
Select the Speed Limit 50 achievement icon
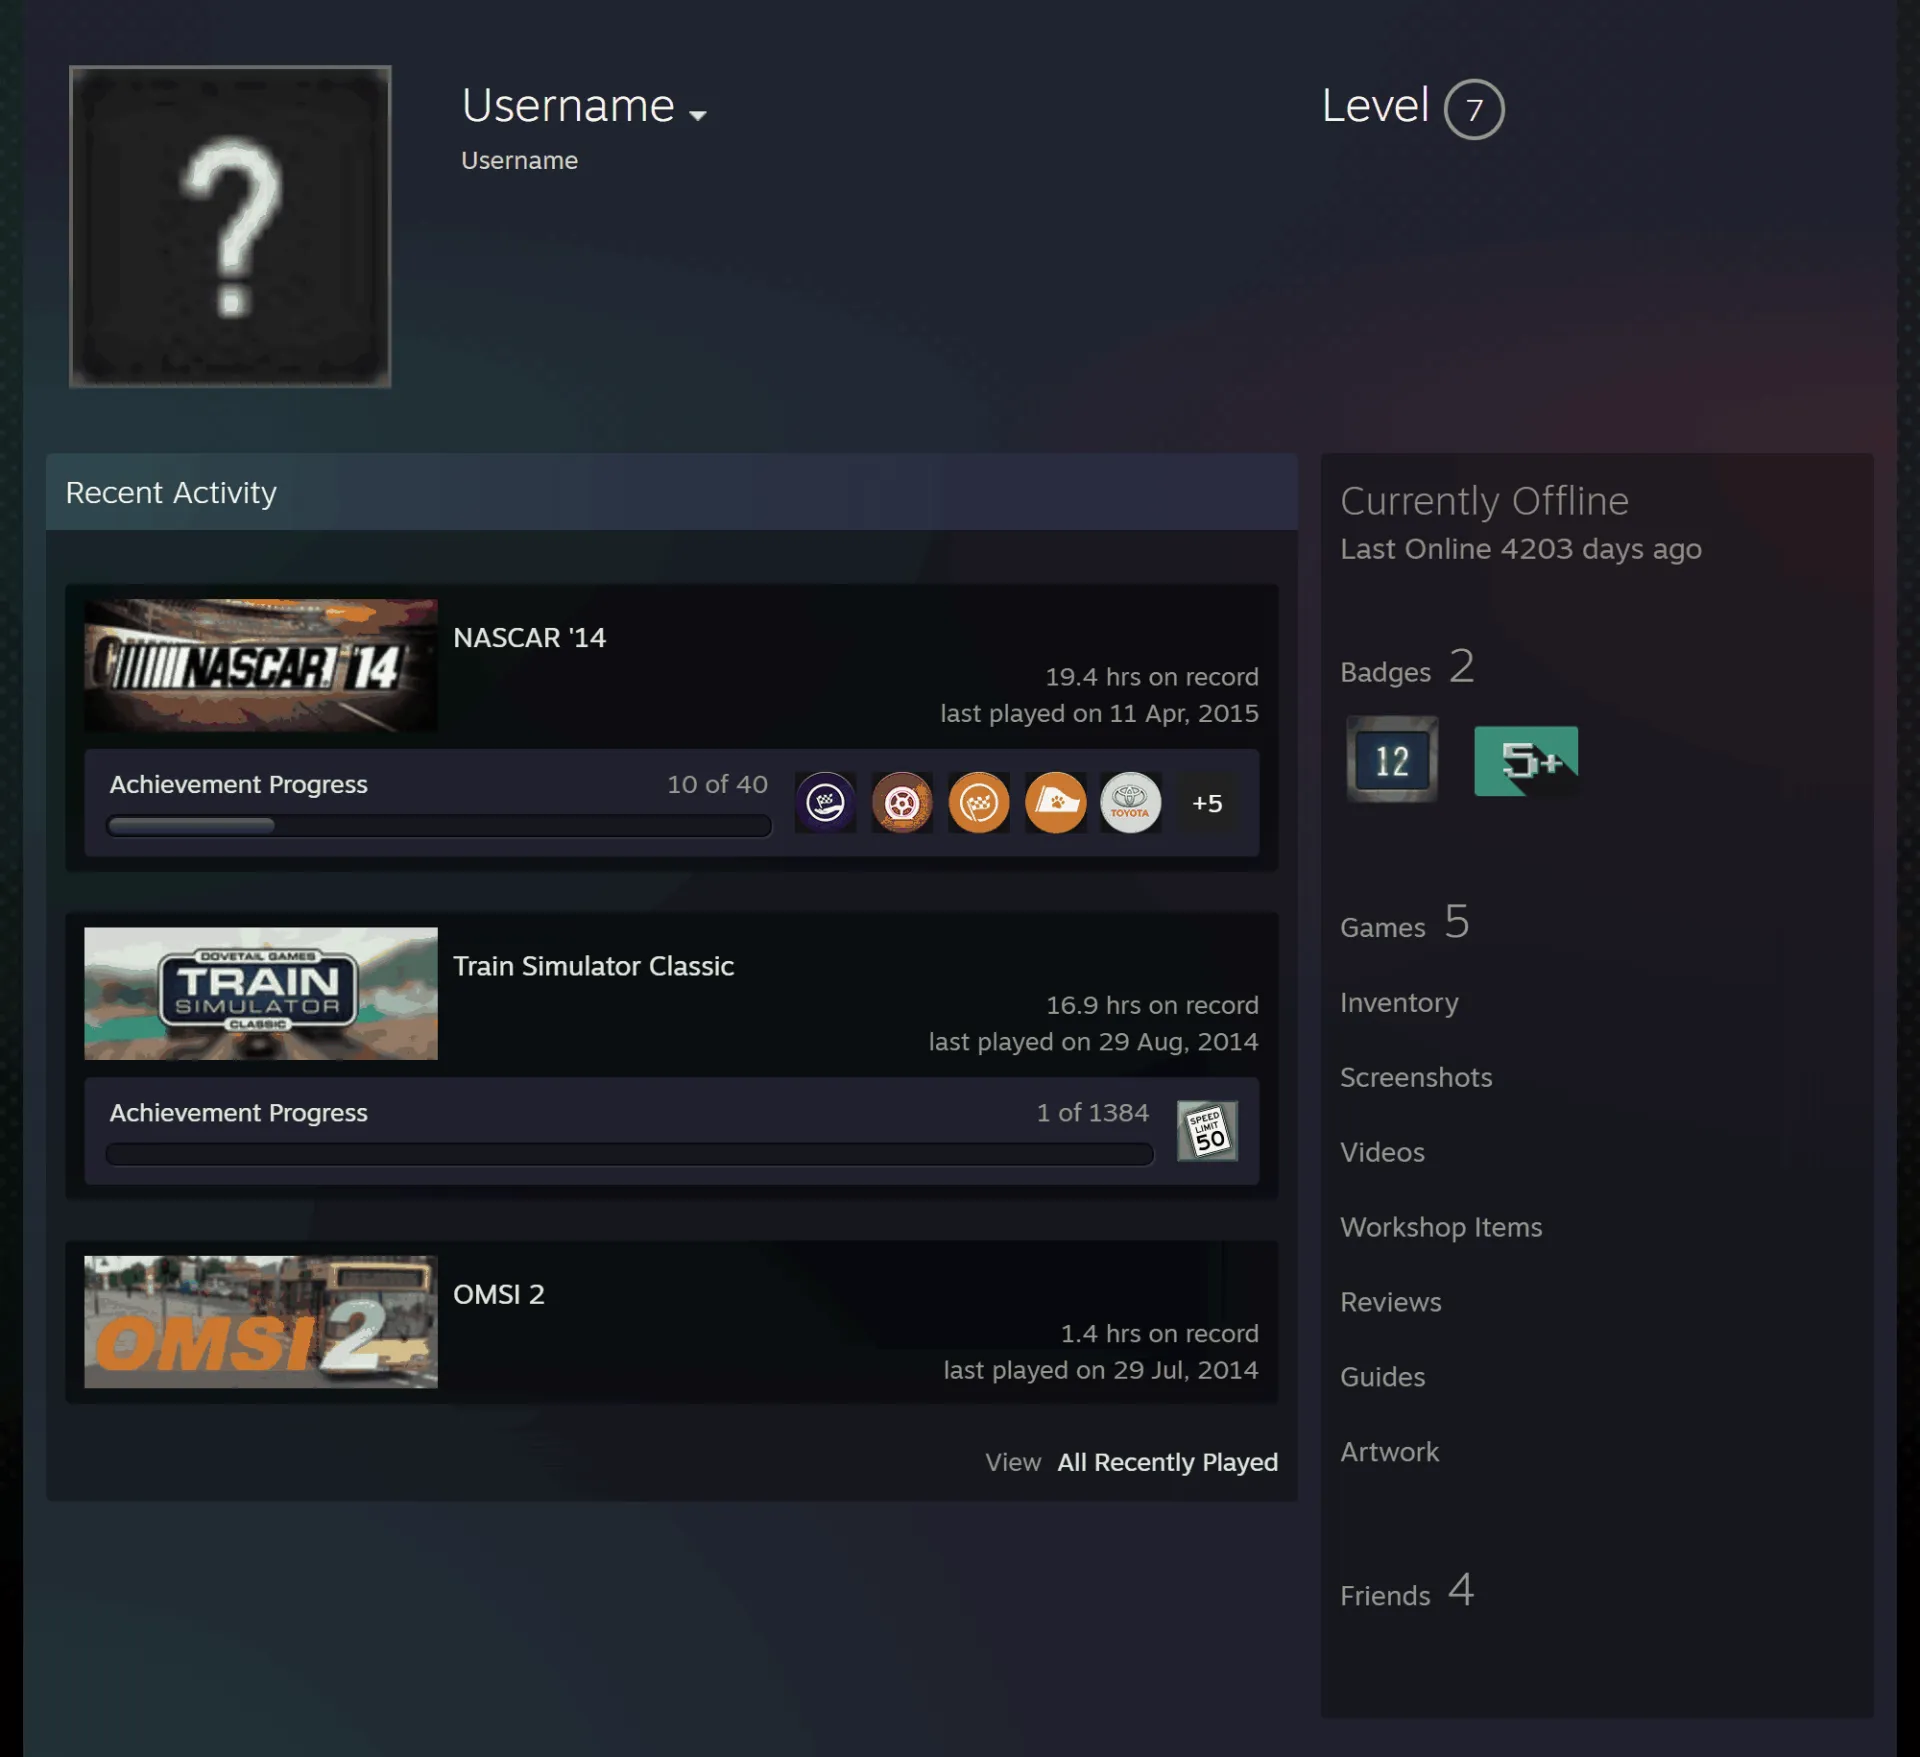(x=1207, y=1131)
